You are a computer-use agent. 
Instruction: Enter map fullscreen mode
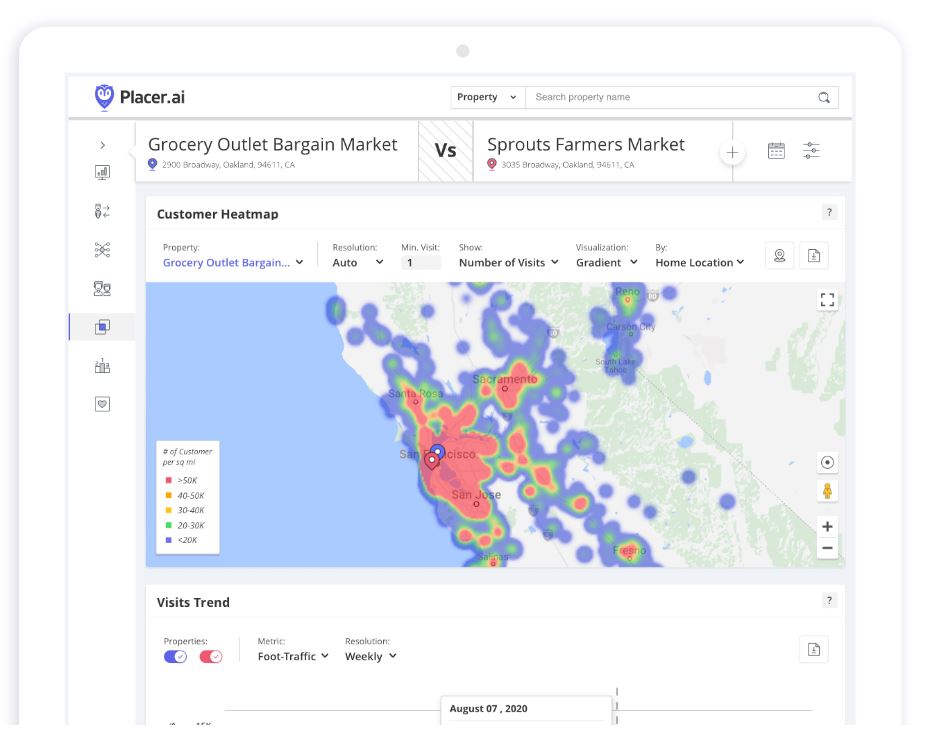[827, 300]
